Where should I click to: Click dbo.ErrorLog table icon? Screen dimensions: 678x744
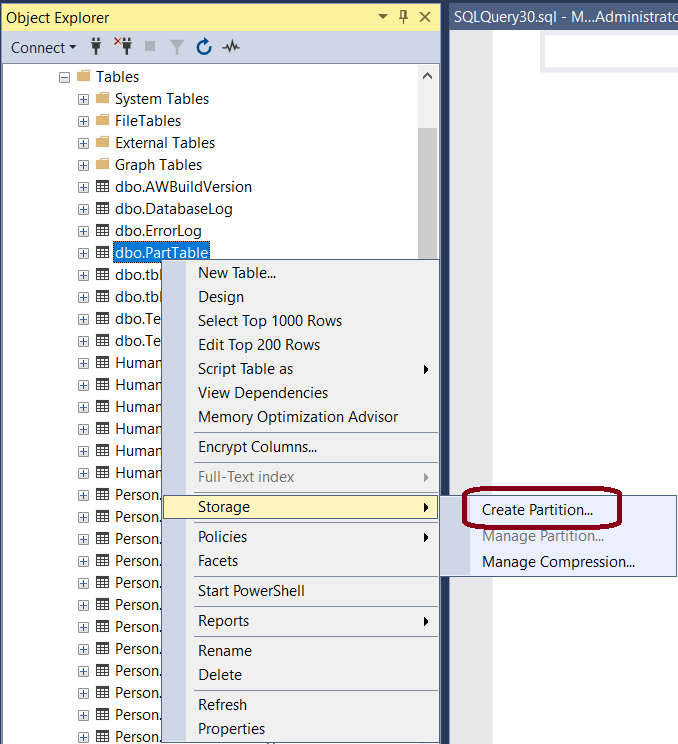point(102,230)
